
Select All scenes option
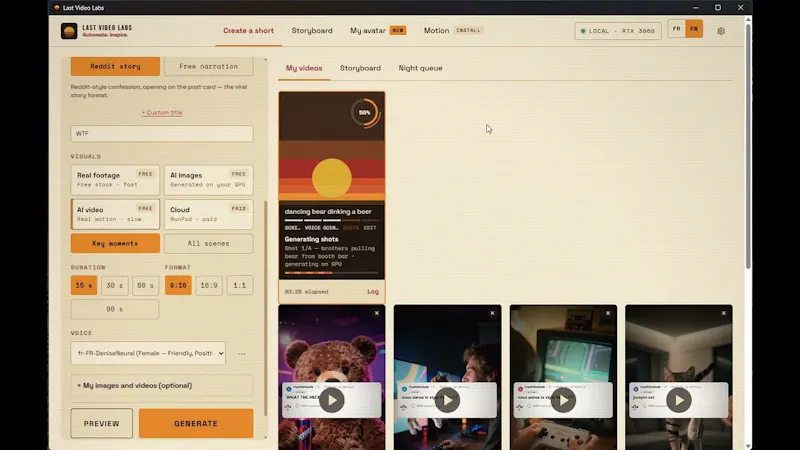click(x=209, y=243)
